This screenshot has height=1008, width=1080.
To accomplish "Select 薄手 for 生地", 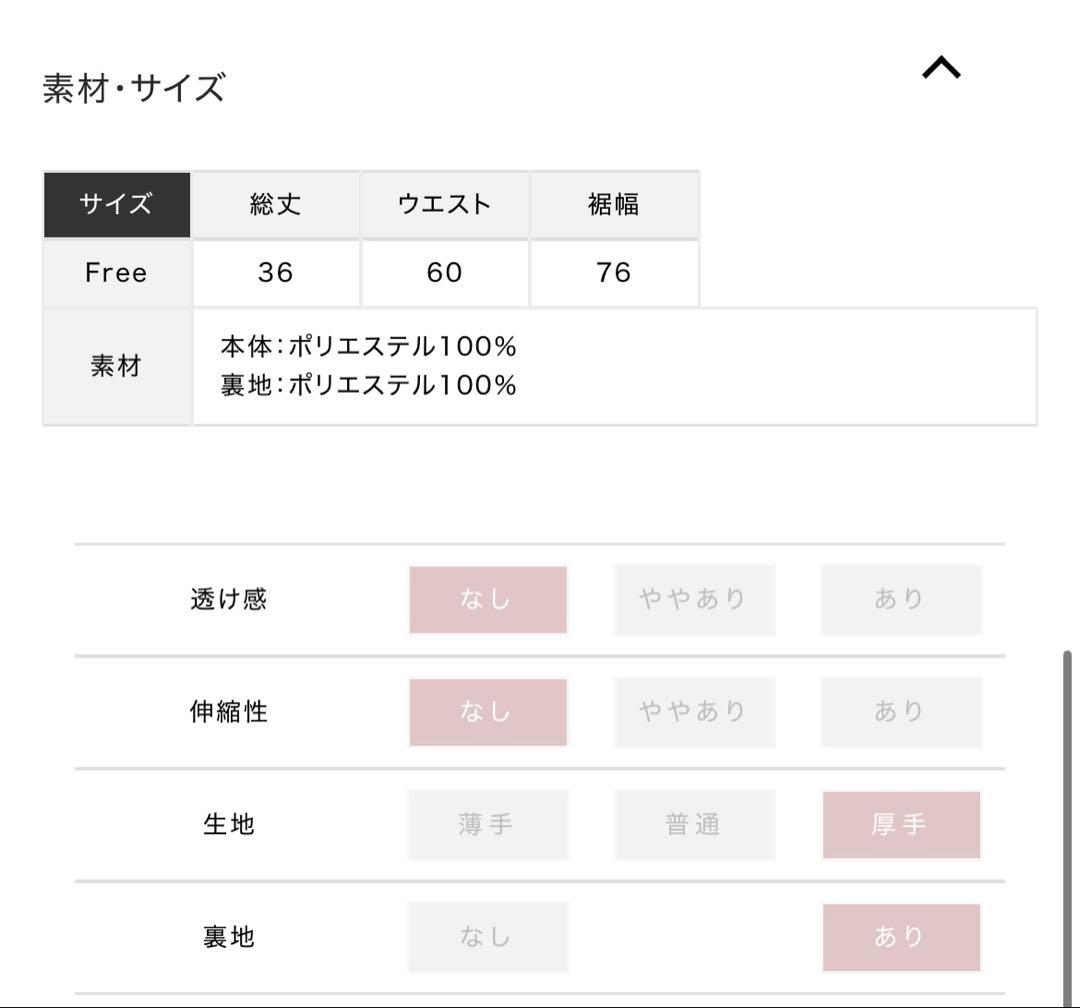I will [x=488, y=824].
